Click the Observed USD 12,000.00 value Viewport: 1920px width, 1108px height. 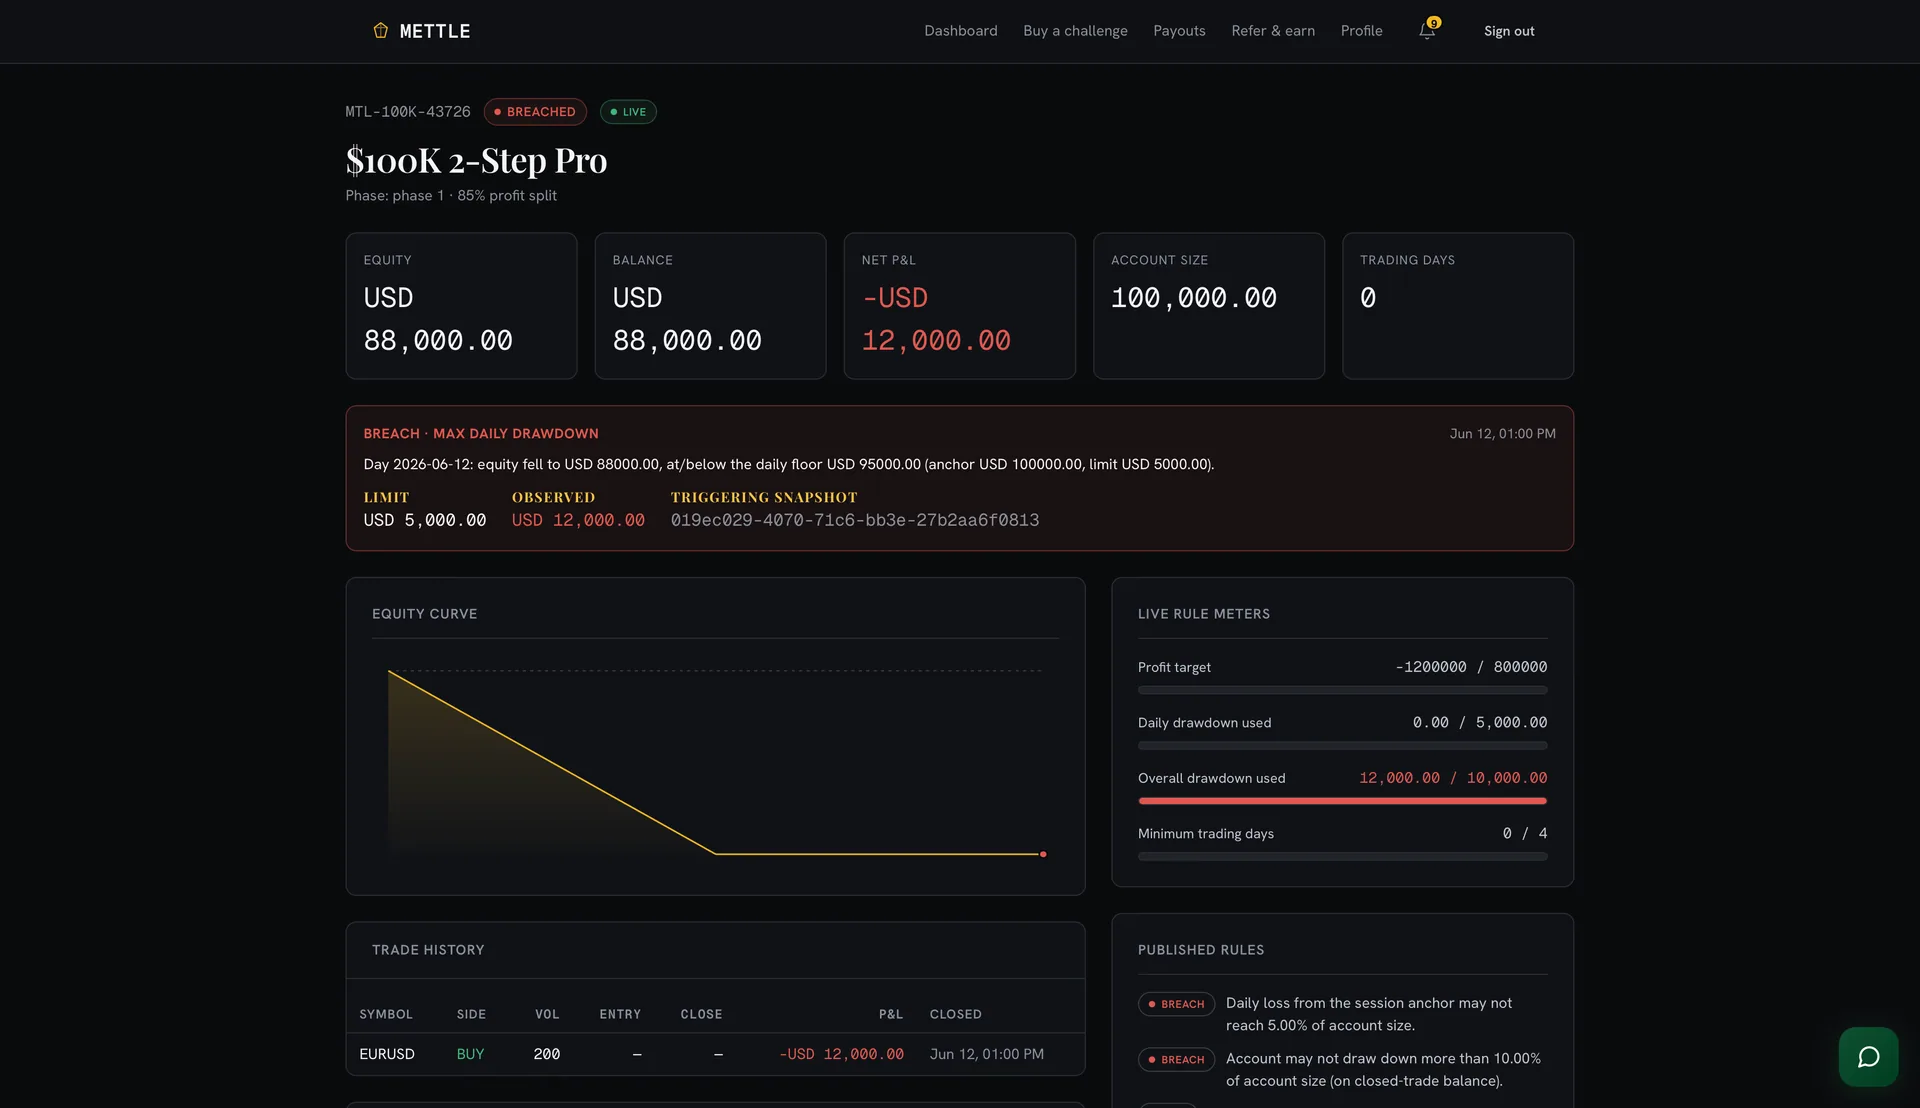coord(578,520)
